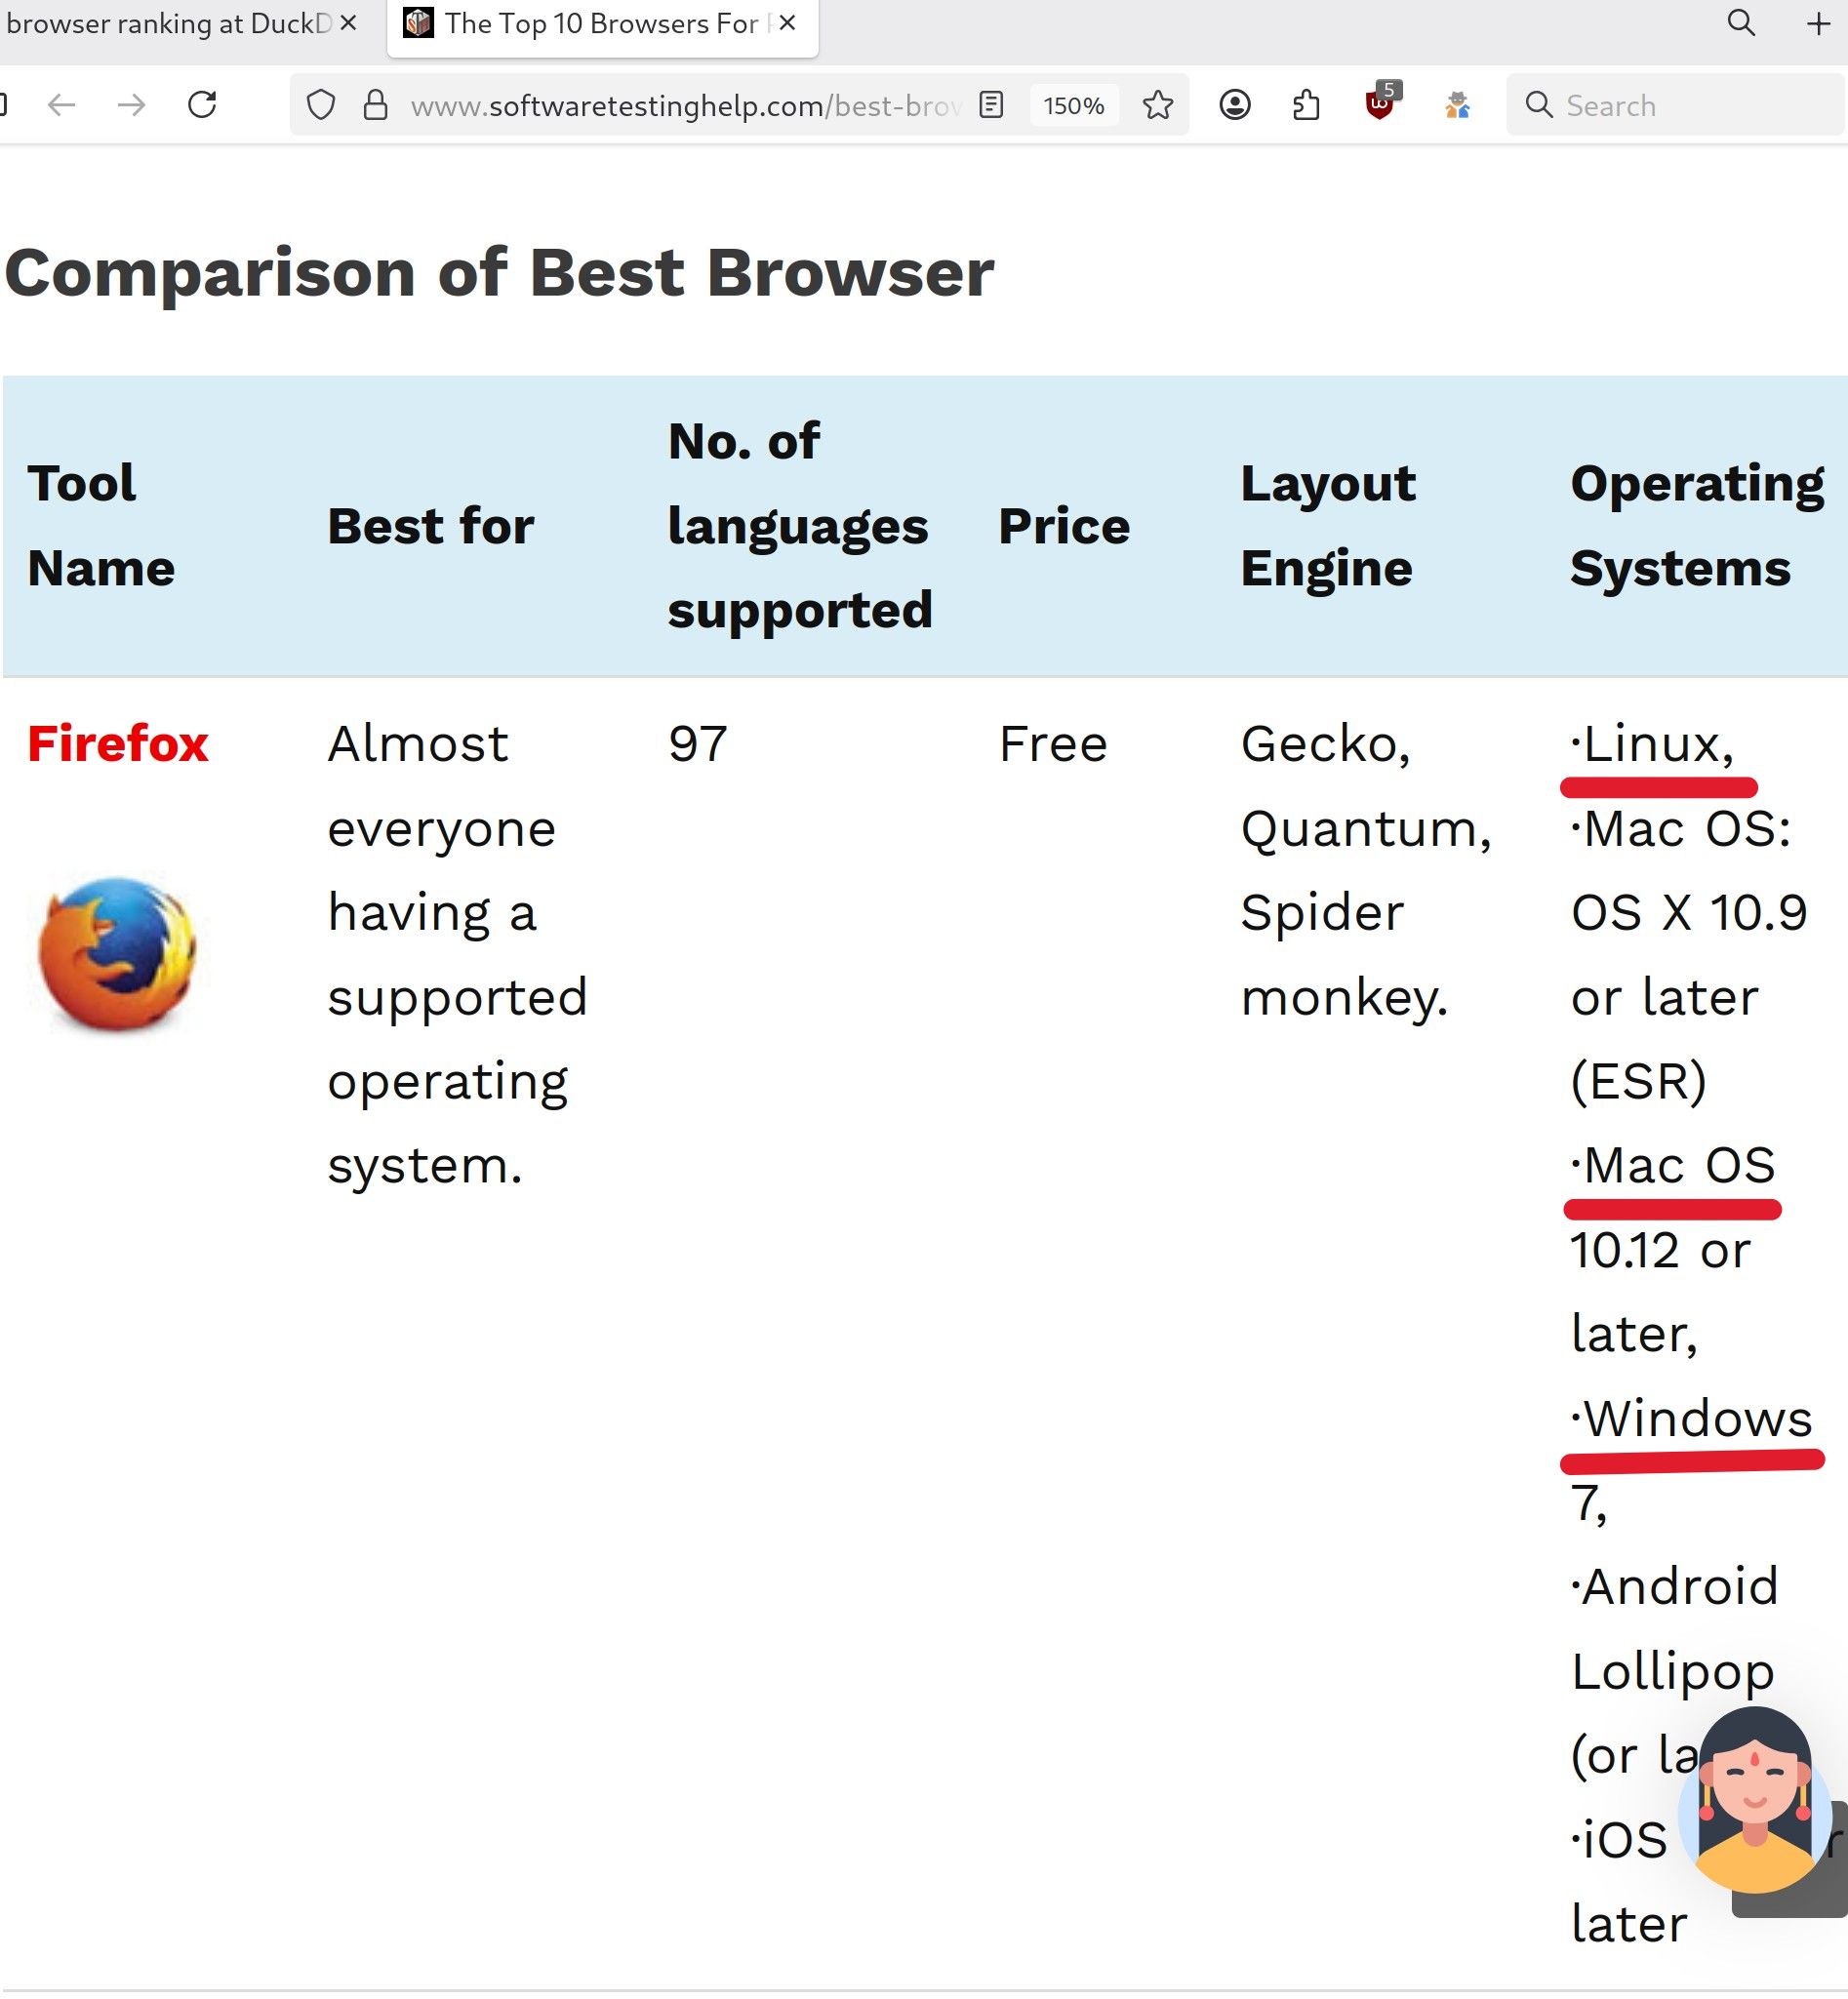The height and width of the screenshot is (1999, 1848).
Task: Click the Search box in toolbar
Action: click(x=1675, y=105)
